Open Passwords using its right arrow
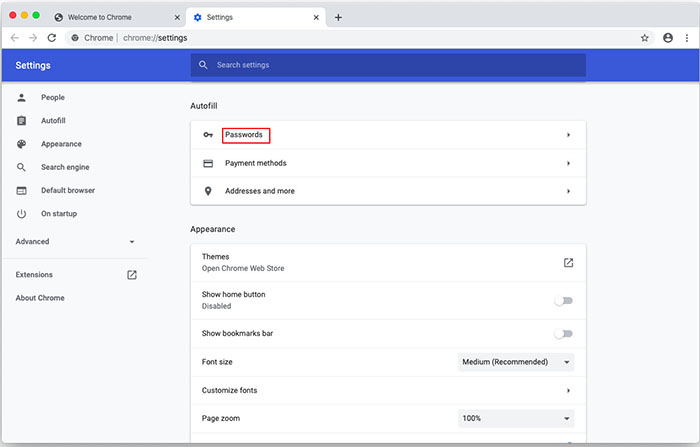The width and height of the screenshot is (700, 447). click(x=568, y=135)
